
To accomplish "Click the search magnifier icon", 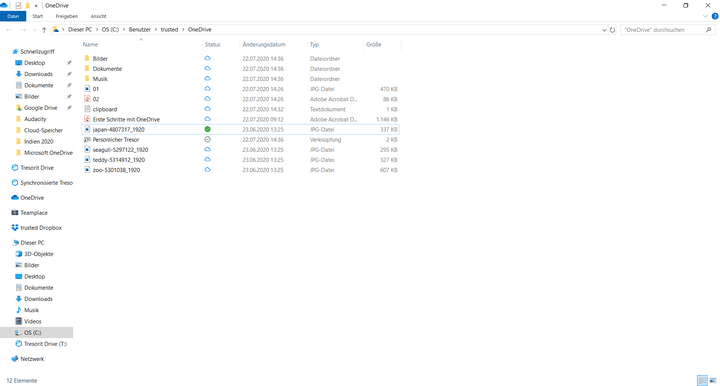I will pyautogui.click(x=709, y=30).
